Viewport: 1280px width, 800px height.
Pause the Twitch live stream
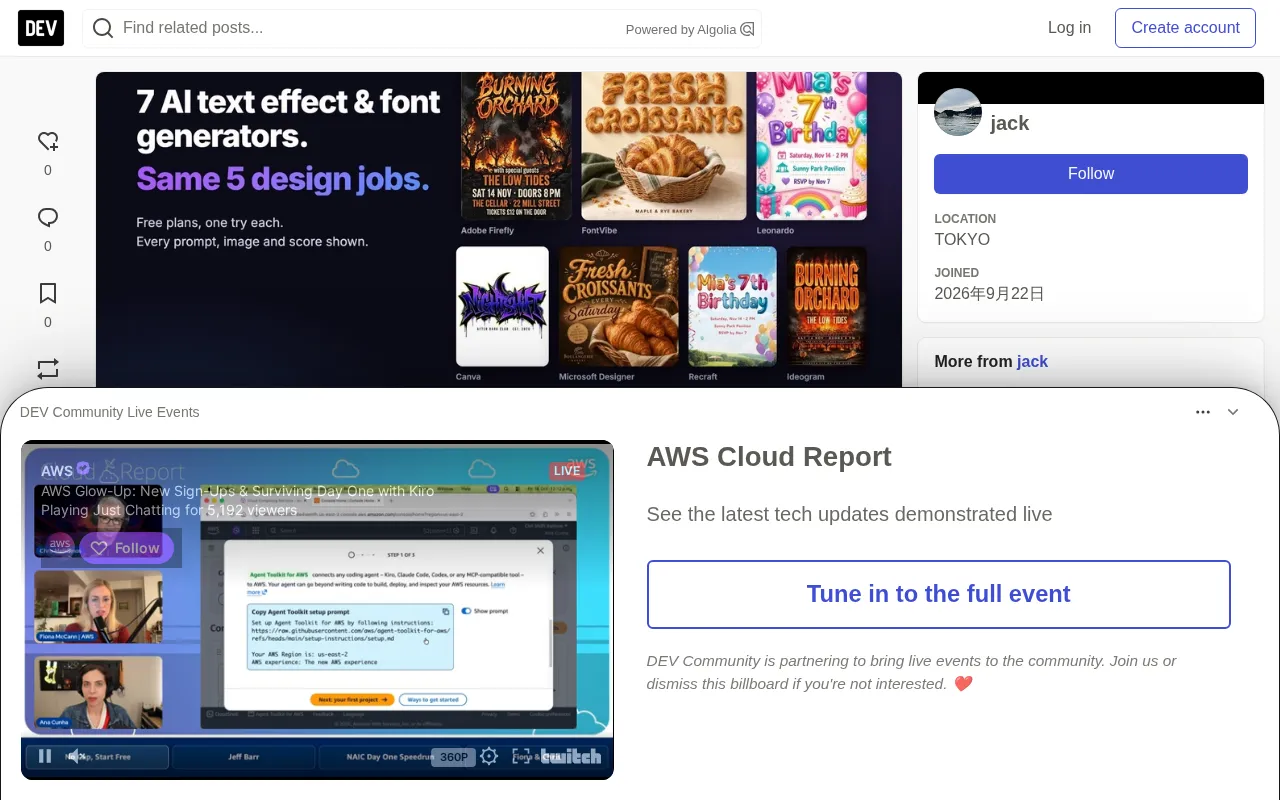pyautogui.click(x=45, y=756)
